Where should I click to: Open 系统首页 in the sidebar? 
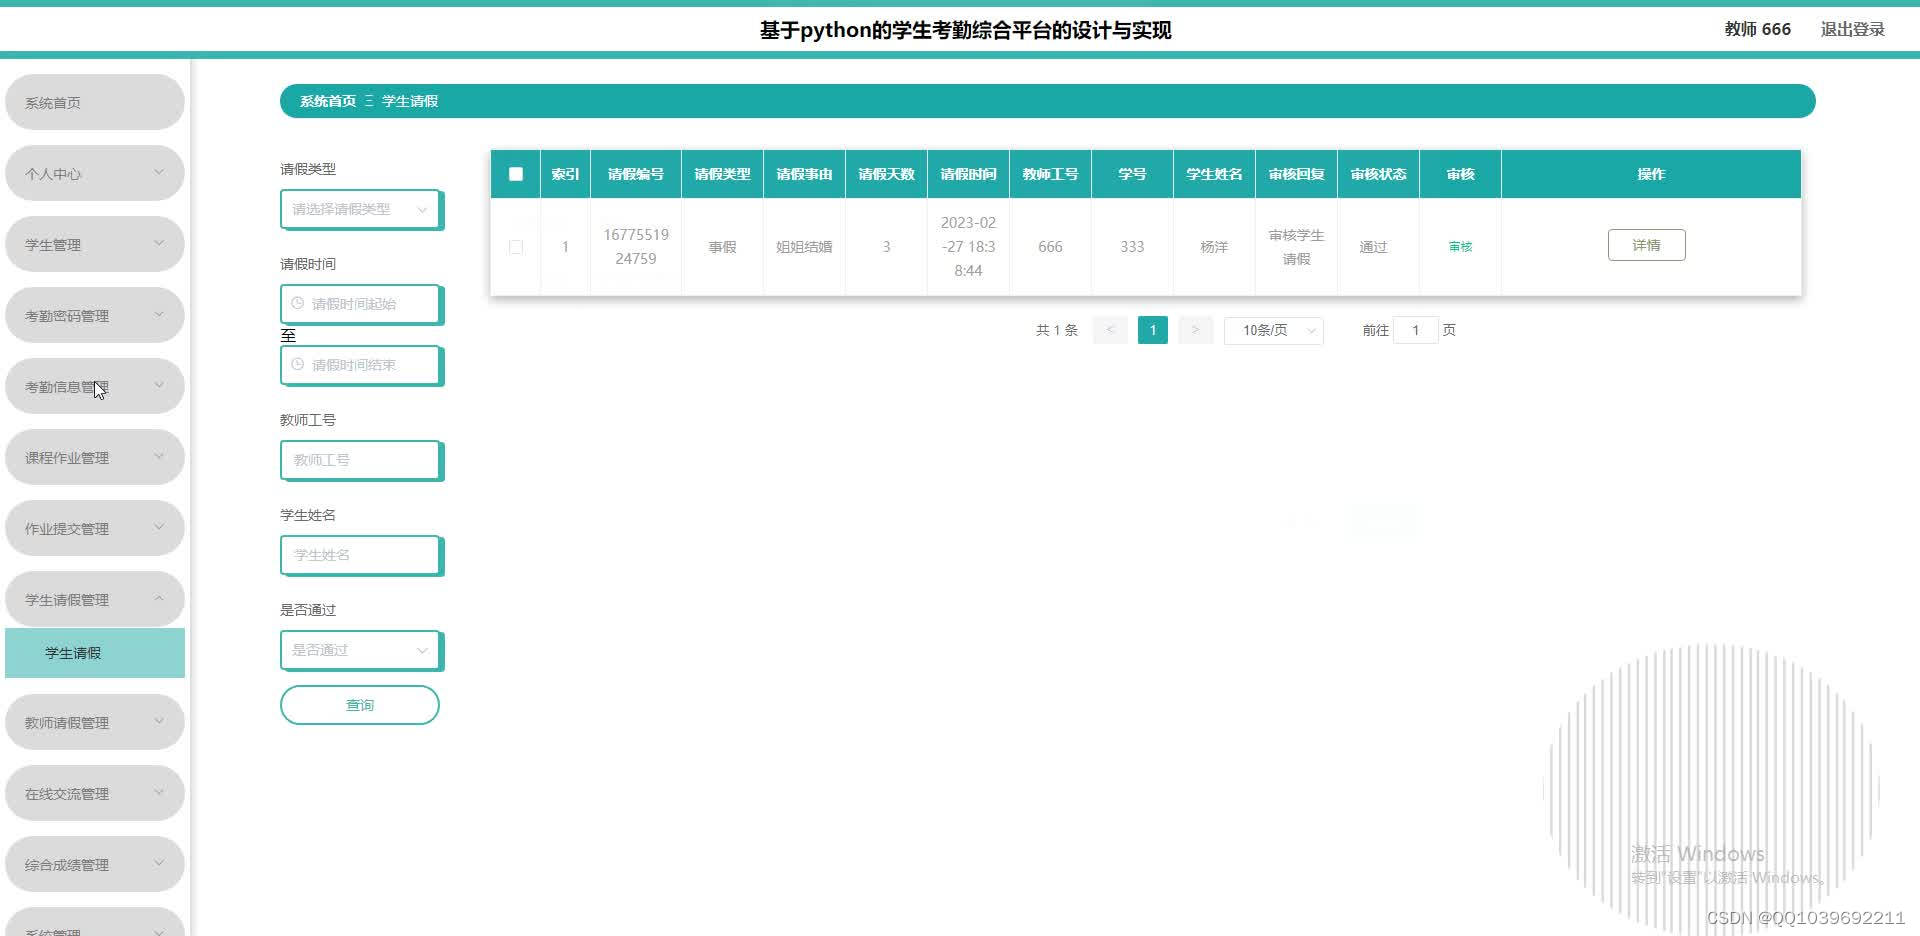tap(95, 102)
